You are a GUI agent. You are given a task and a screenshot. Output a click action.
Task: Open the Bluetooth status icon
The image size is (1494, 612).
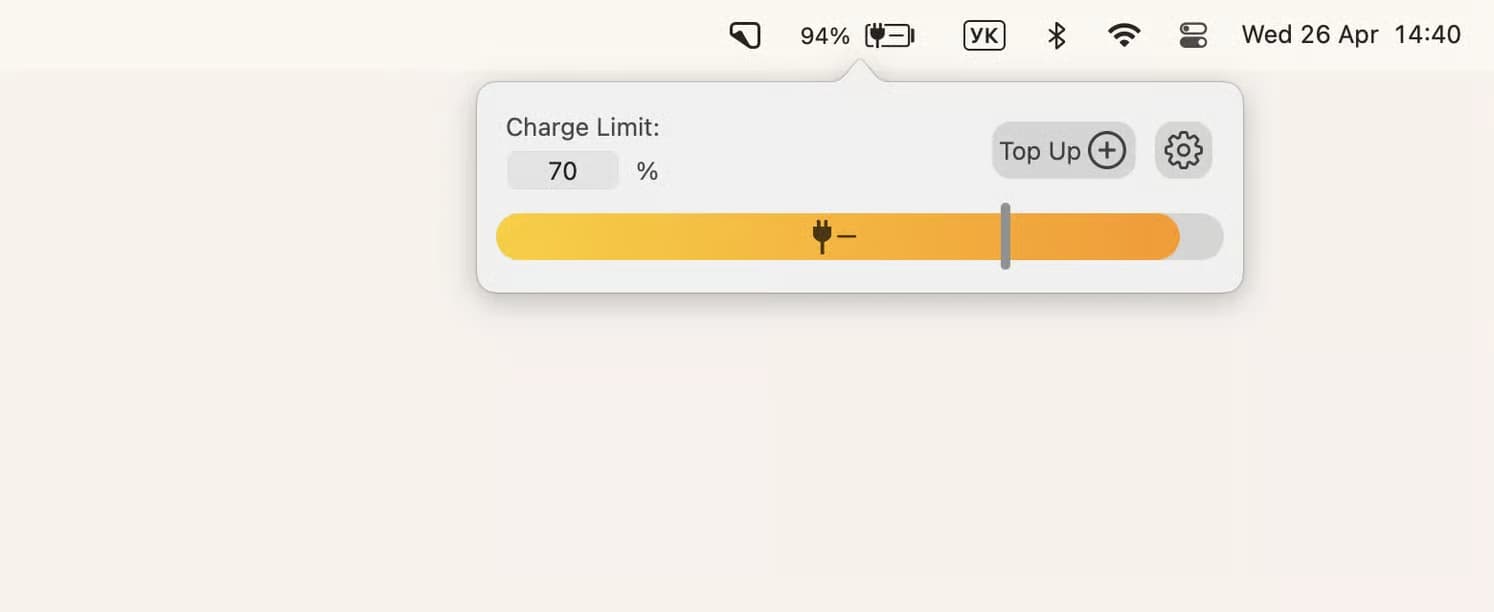(1056, 36)
